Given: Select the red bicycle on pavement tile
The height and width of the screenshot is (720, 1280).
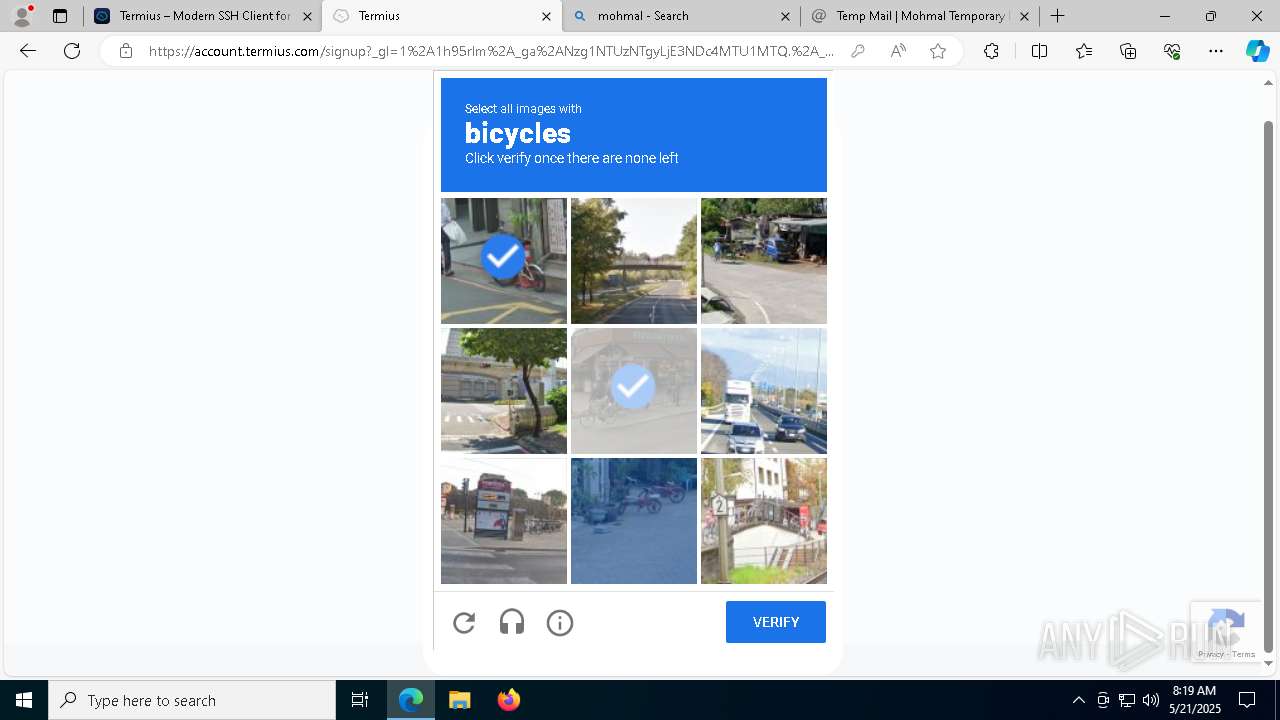Looking at the screenshot, I should coord(634,521).
